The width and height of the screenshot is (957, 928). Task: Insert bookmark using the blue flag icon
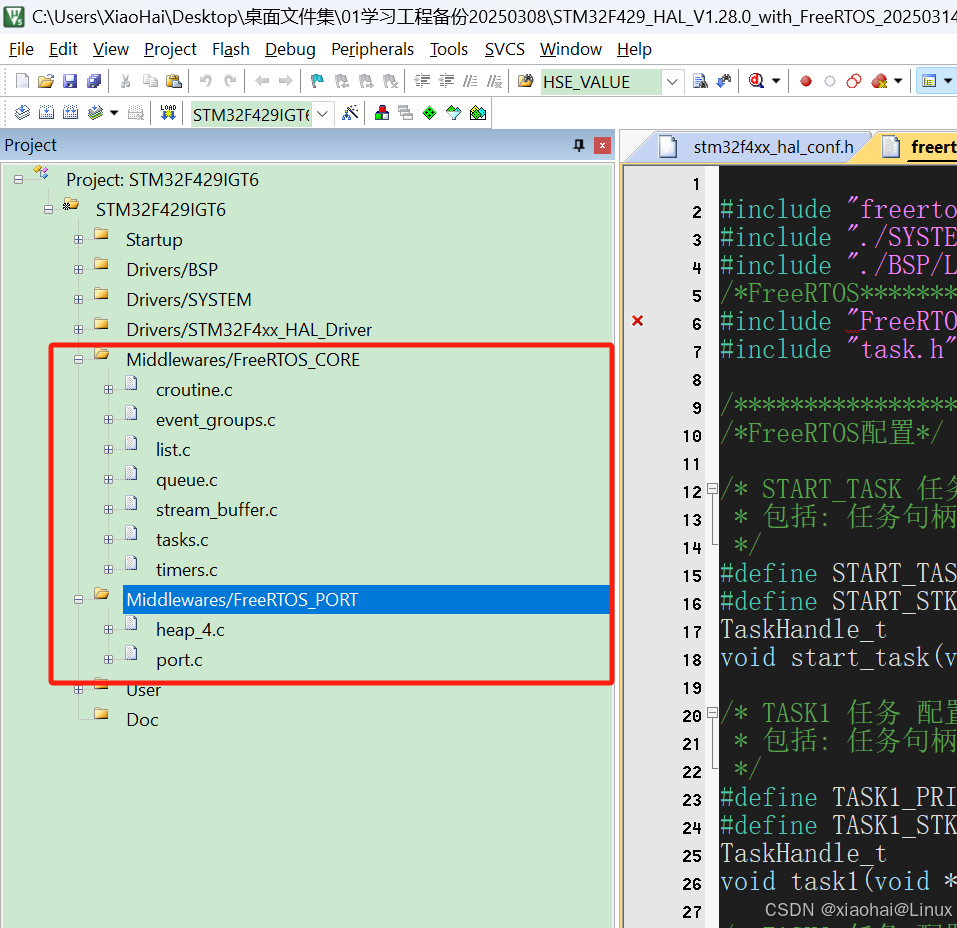(x=317, y=81)
